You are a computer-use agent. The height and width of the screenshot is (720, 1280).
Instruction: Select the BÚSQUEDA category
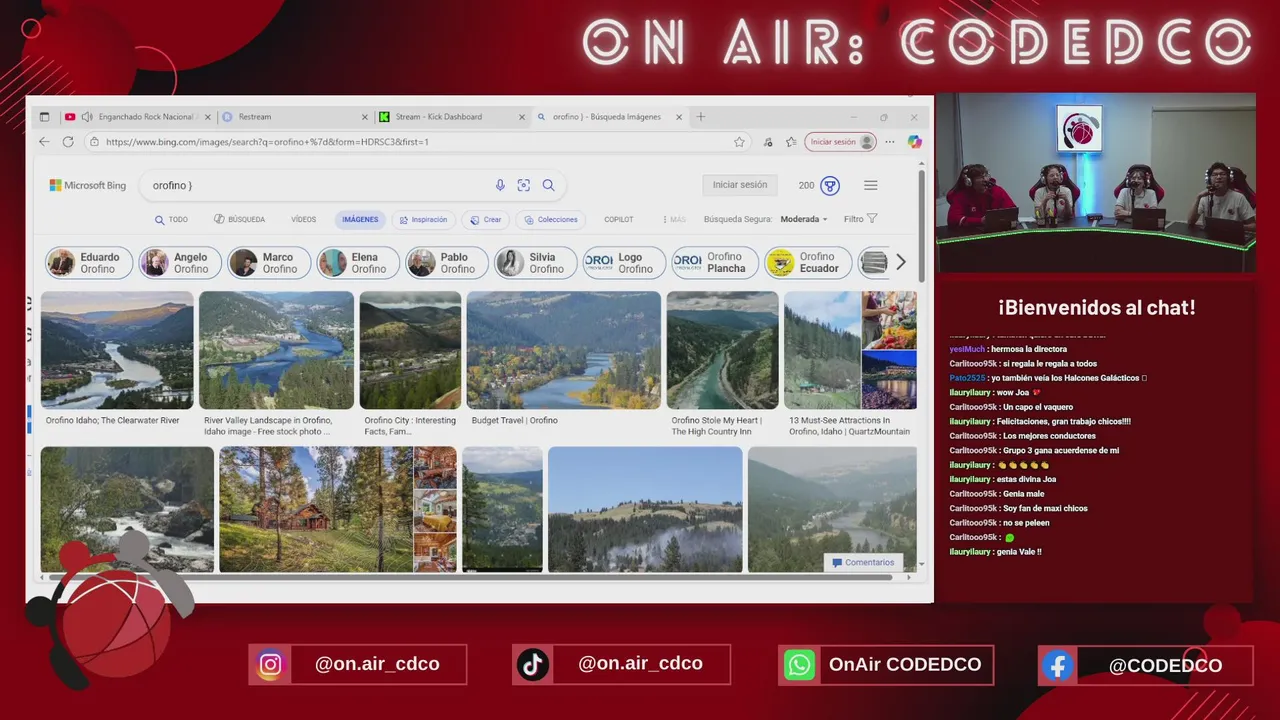coord(239,219)
